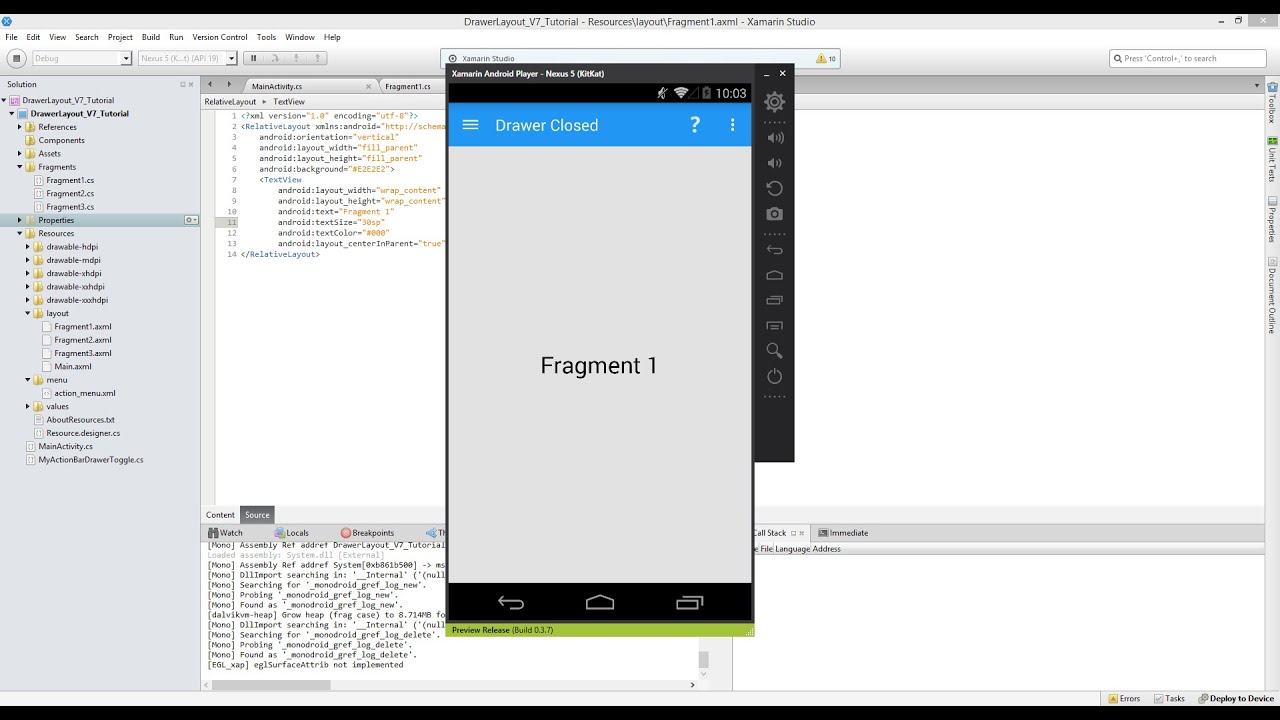
Task: Click the recent apps icon in emulator sidebar
Action: point(774,300)
